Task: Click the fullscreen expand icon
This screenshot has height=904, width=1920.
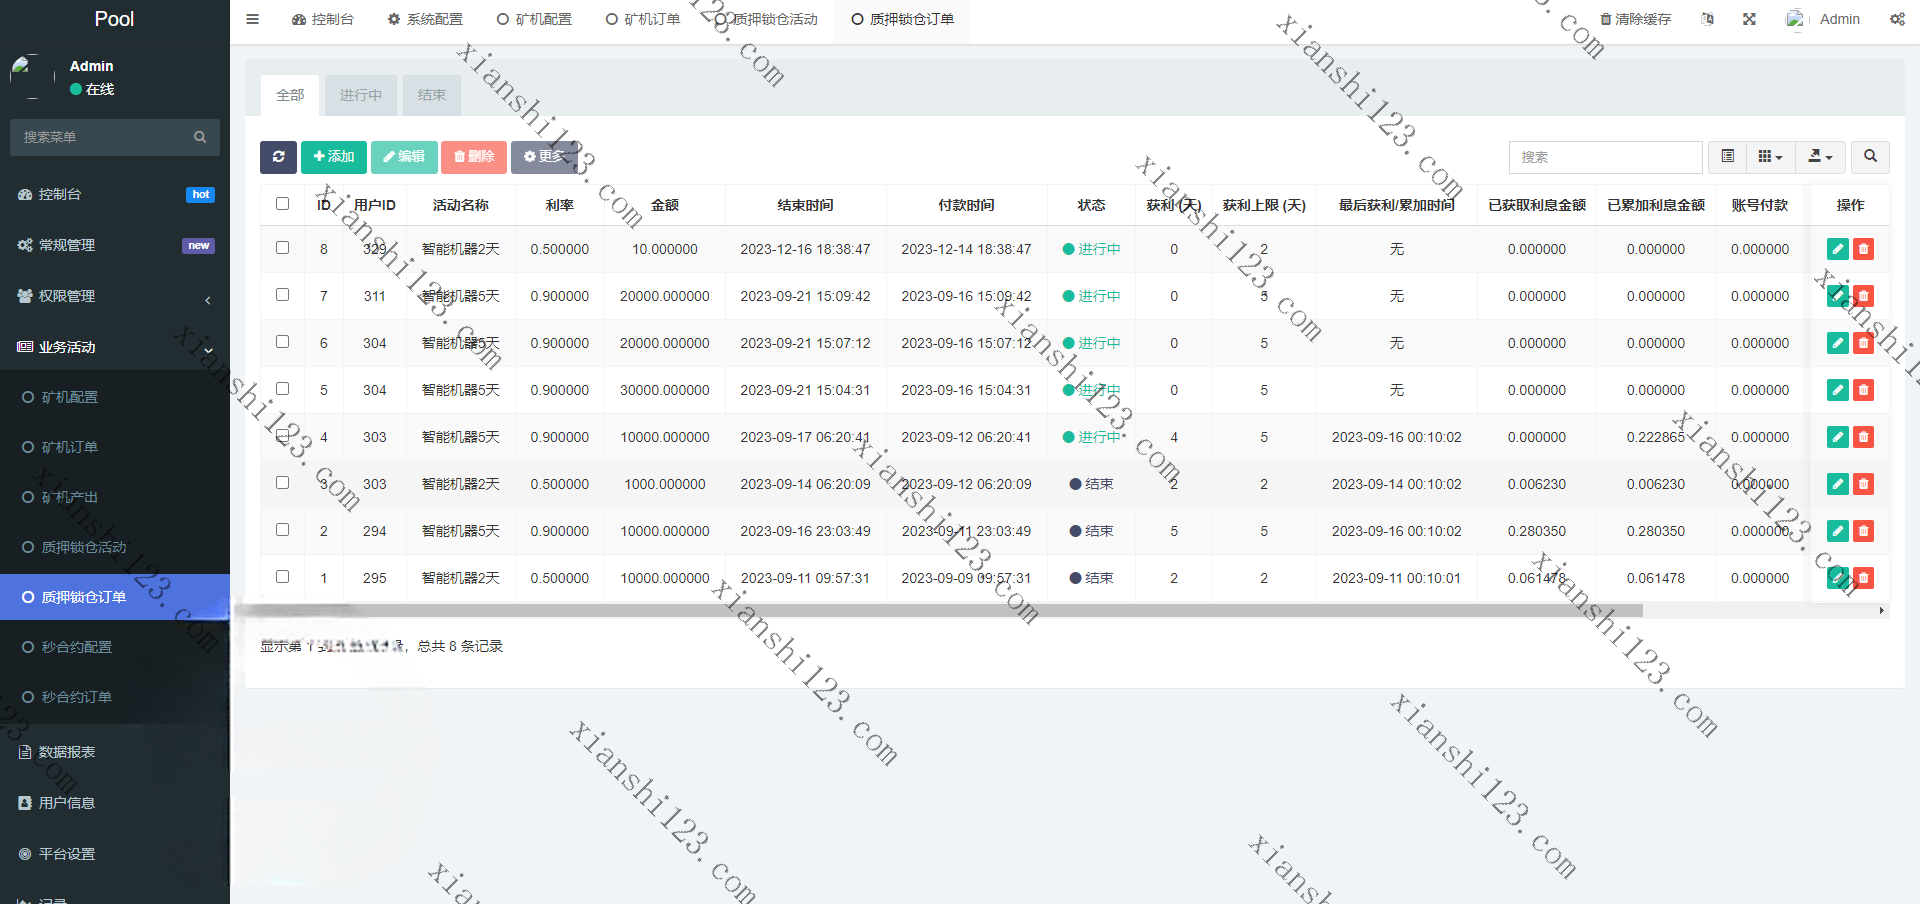Action: click(x=1749, y=19)
